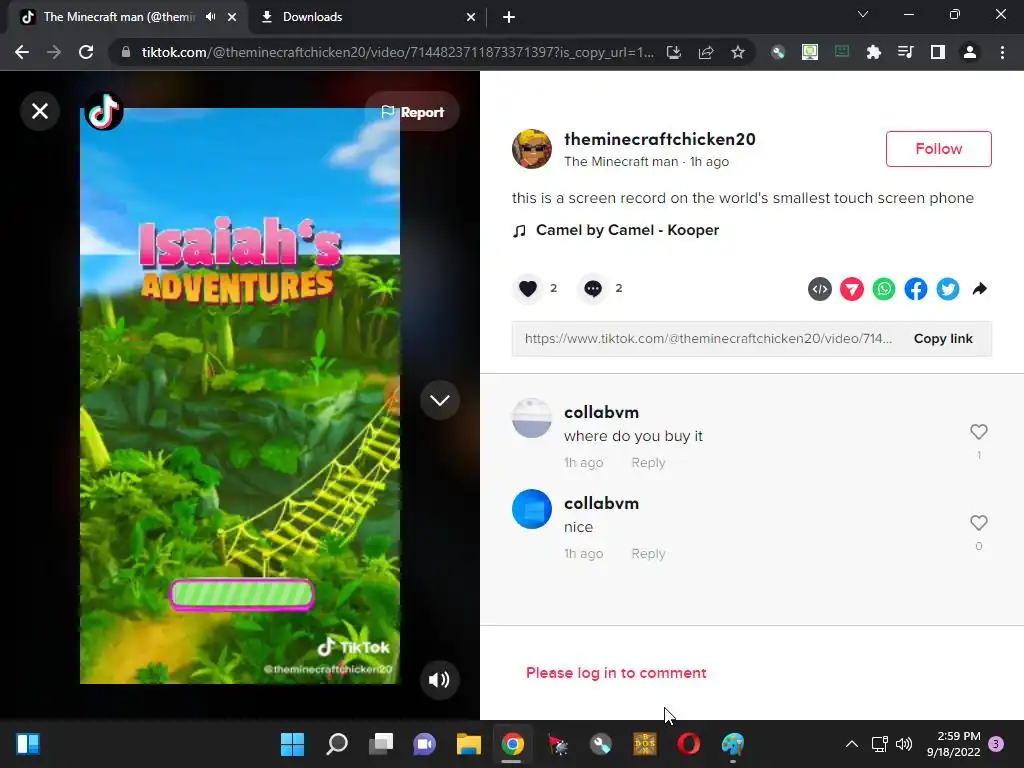The image size is (1024, 768).
Task: Send to friends with the red arrow icon
Action: click(852, 289)
